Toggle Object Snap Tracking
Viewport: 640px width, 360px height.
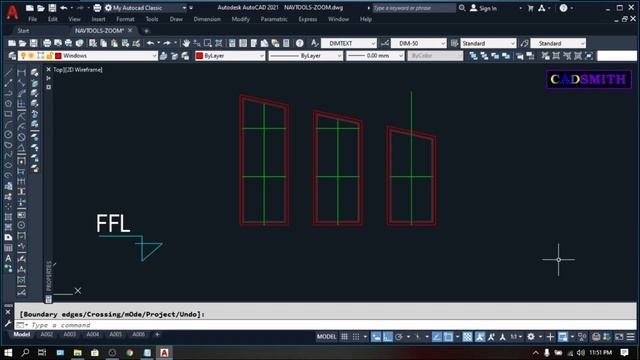(437, 337)
